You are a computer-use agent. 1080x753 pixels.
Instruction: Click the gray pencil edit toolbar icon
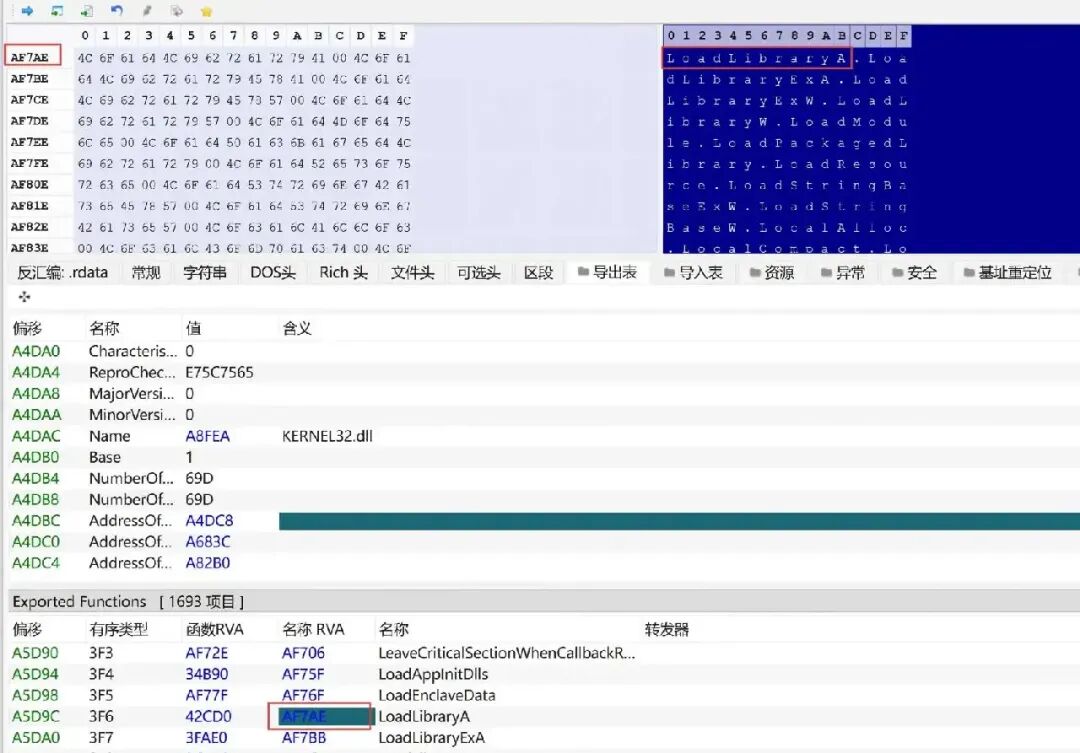147,10
